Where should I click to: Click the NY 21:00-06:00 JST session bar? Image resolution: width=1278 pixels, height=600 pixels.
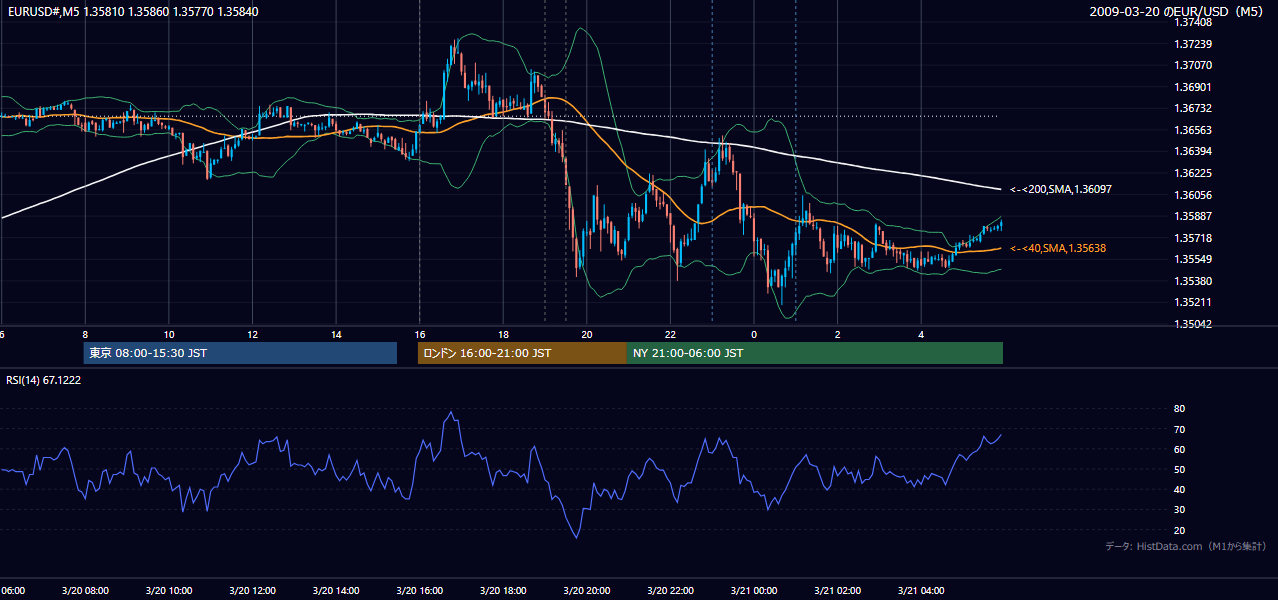coord(815,353)
